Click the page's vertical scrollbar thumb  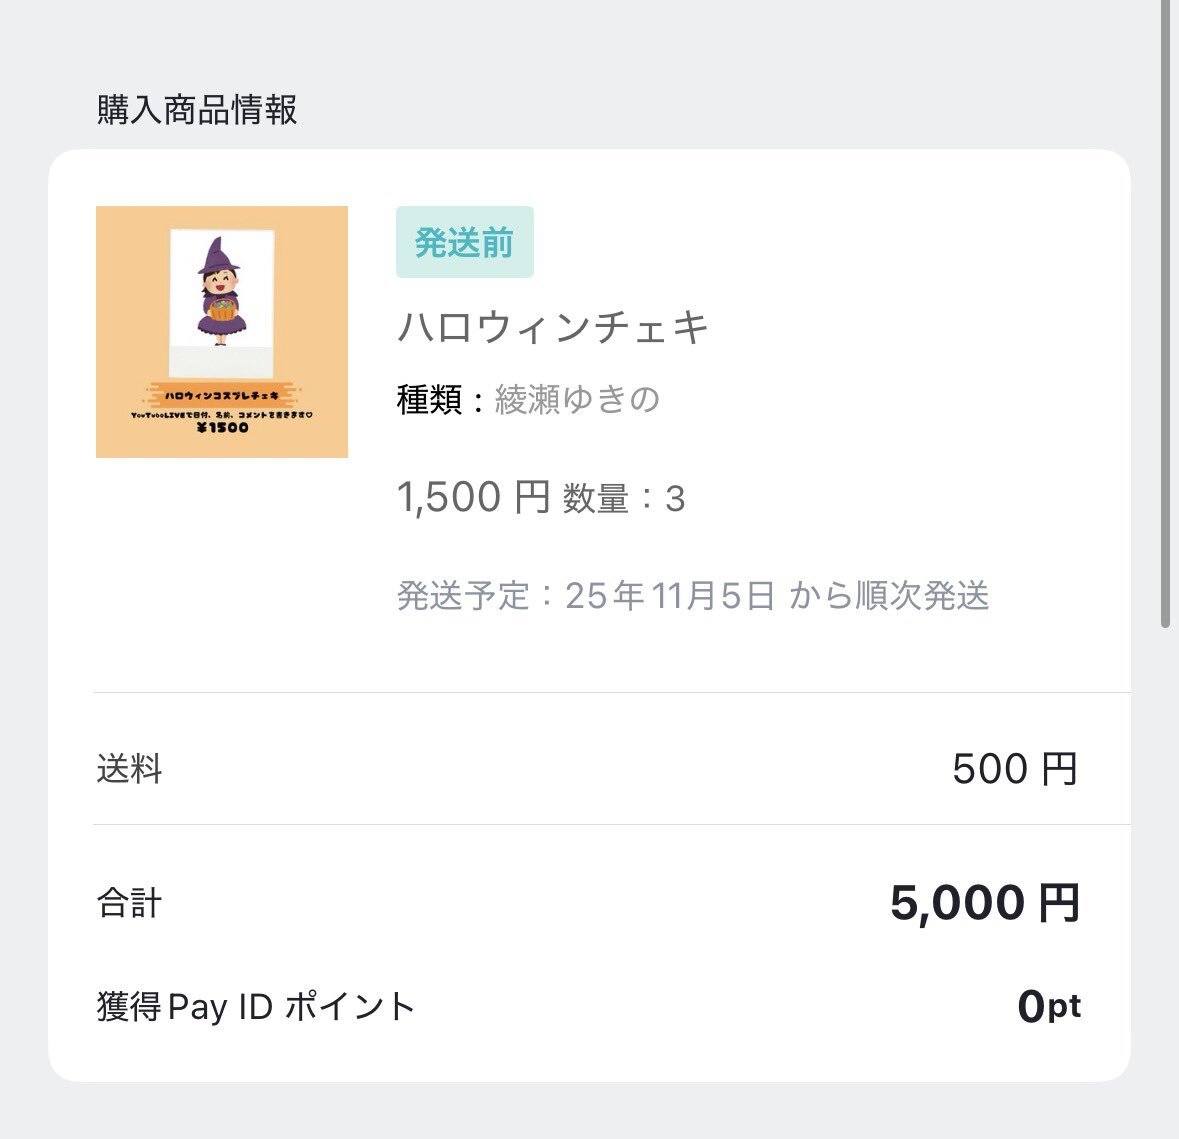click(x=1165, y=310)
